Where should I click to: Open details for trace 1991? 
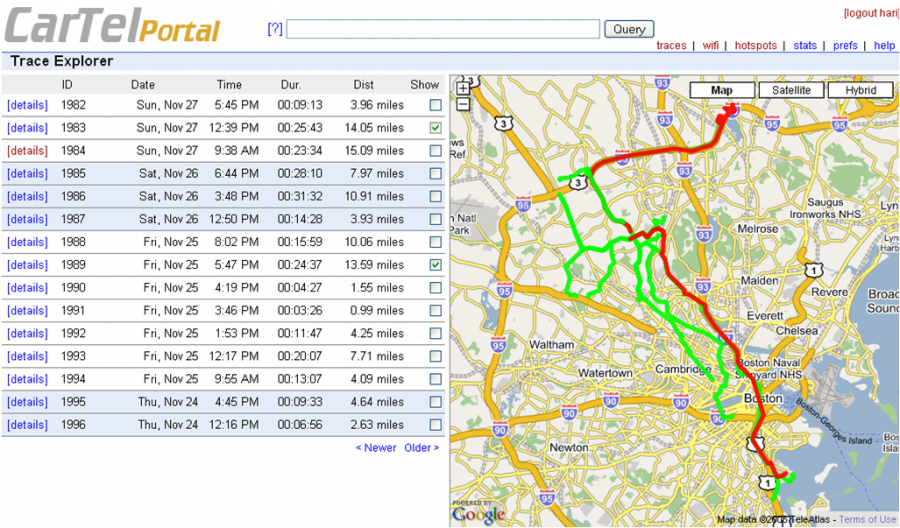[28, 310]
